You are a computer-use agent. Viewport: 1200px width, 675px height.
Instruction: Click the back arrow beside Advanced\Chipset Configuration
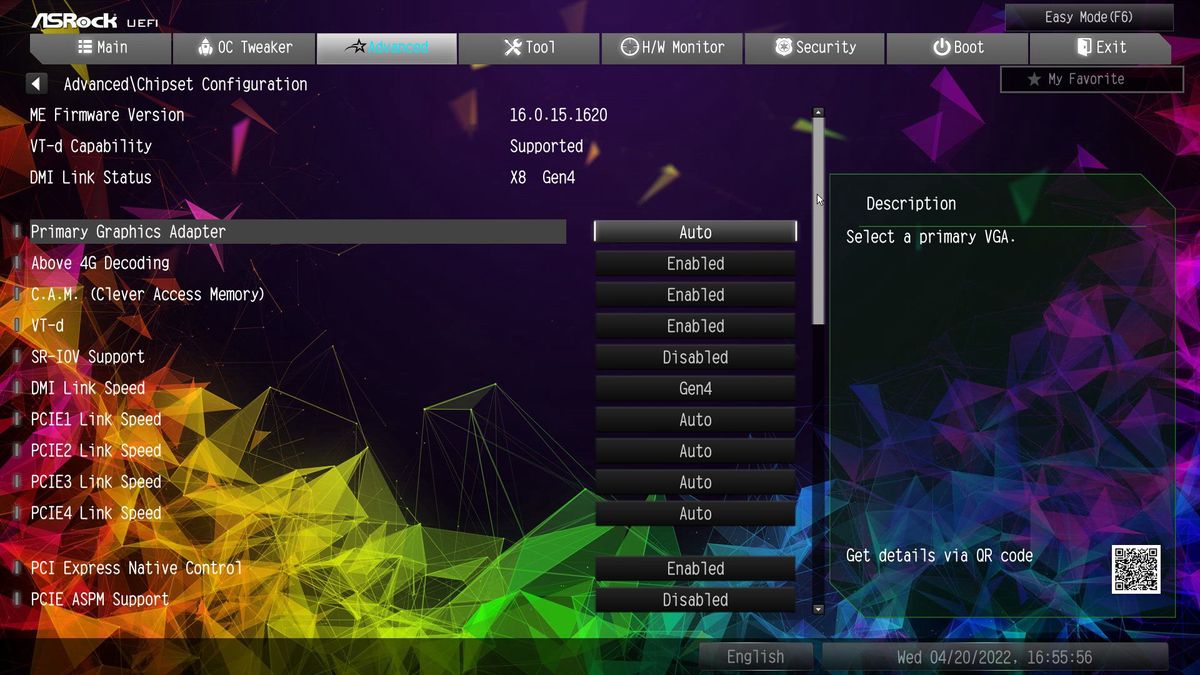click(37, 84)
